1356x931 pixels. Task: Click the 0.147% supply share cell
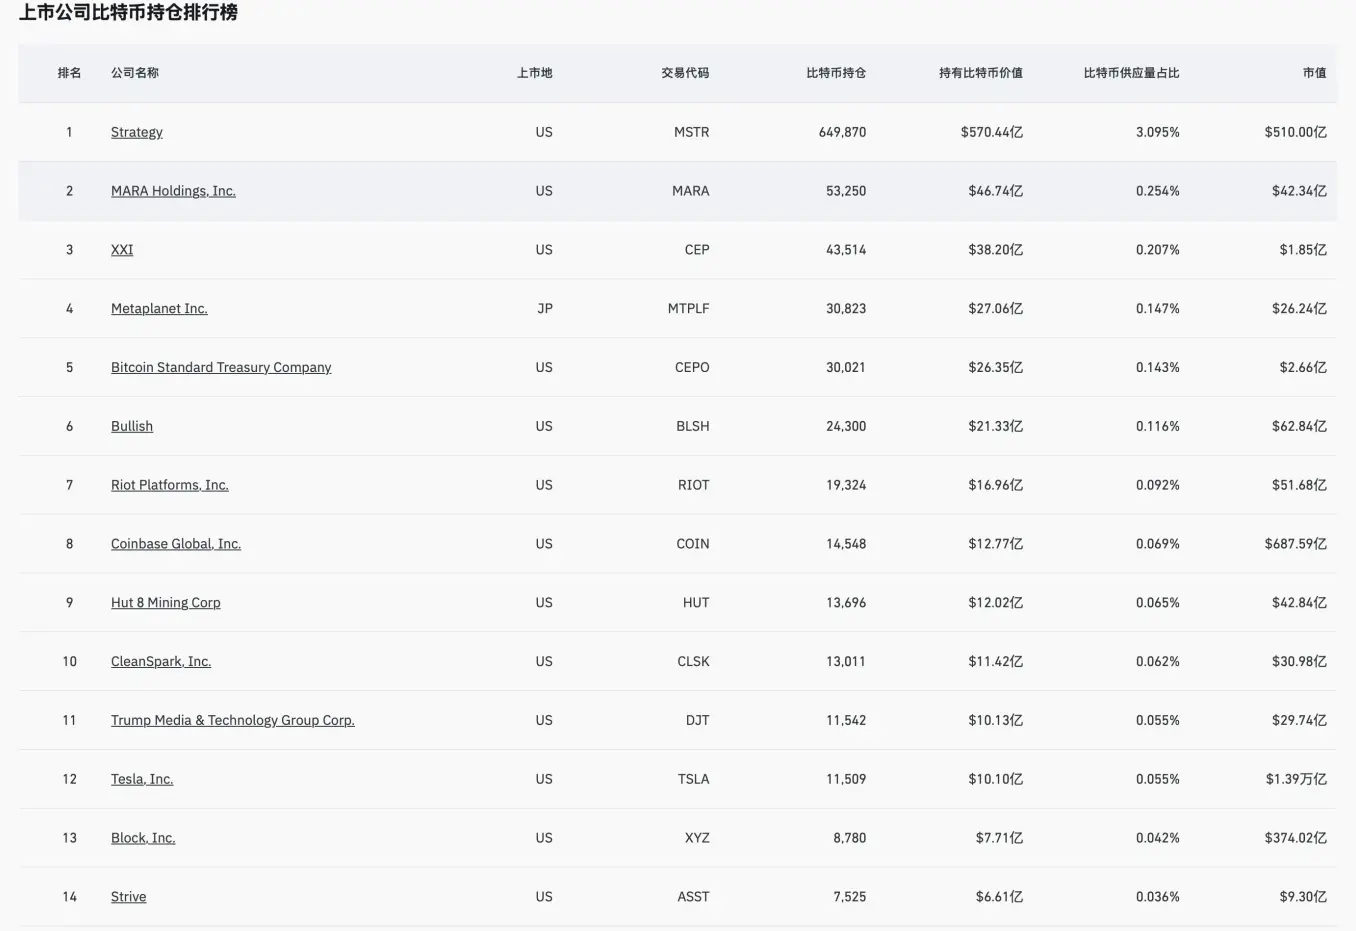click(x=1158, y=309)
